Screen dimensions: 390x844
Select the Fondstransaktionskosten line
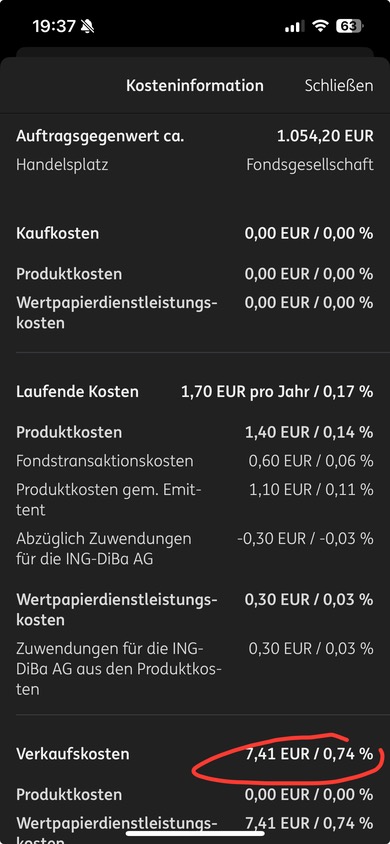(195, 461)
